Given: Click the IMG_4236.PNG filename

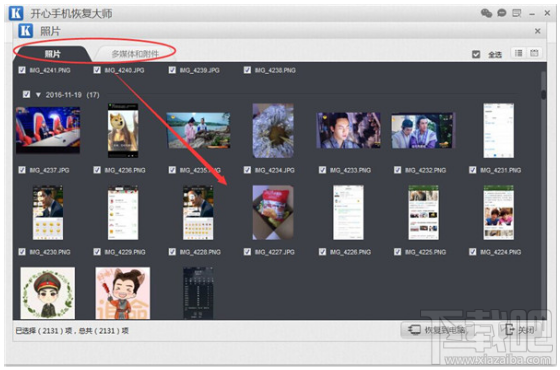Looking at the screenshot, I should 125,170.
